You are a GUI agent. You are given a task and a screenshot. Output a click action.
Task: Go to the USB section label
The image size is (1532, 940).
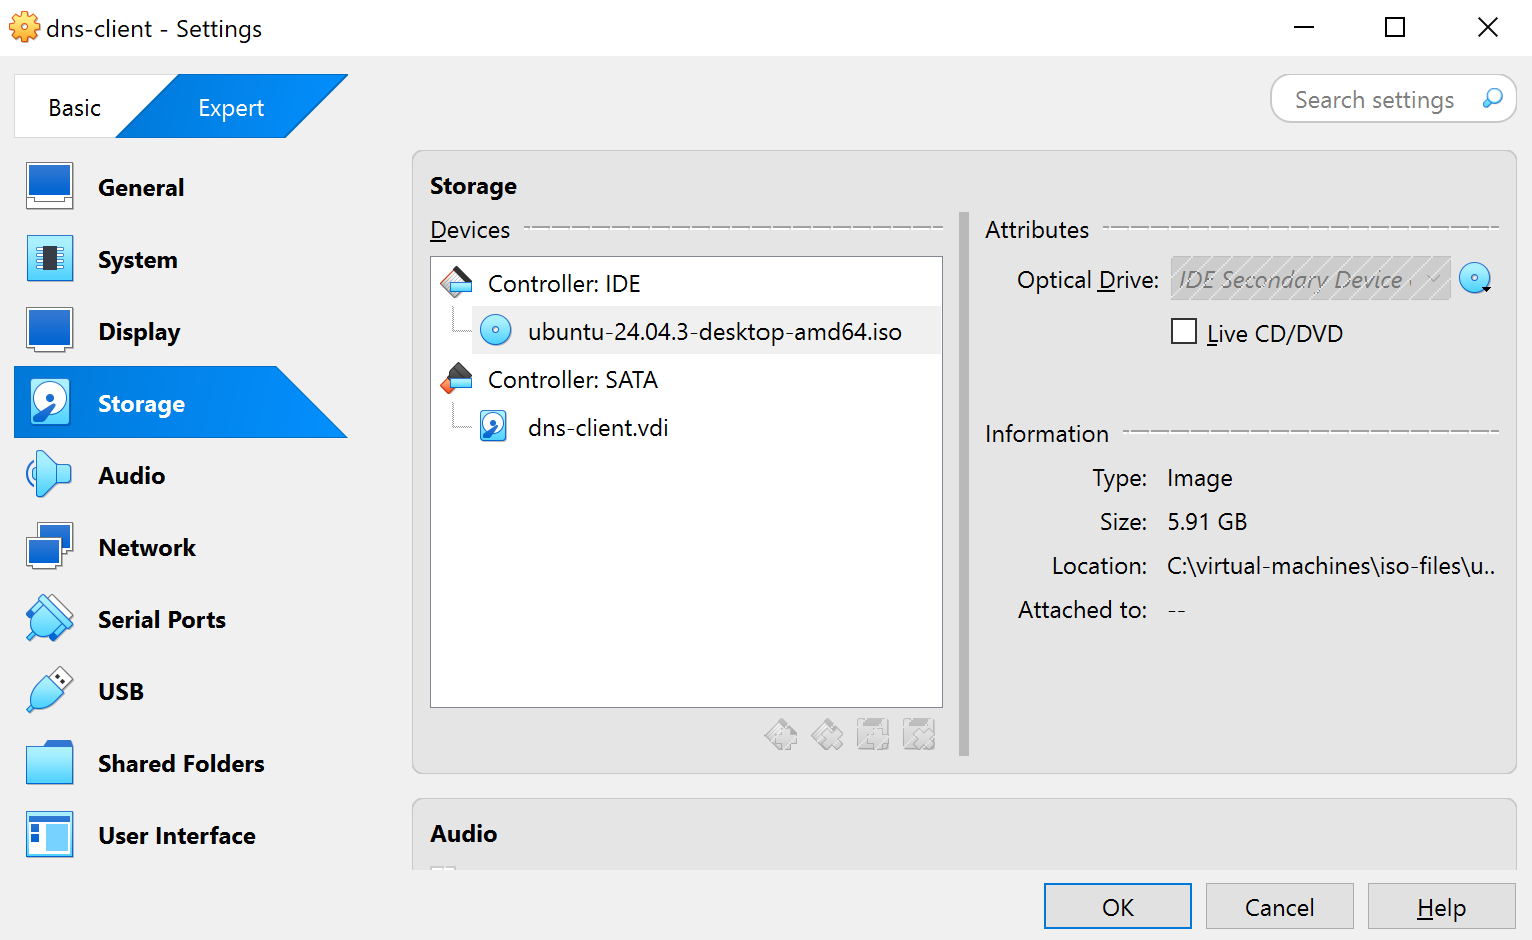coord(121,692)
